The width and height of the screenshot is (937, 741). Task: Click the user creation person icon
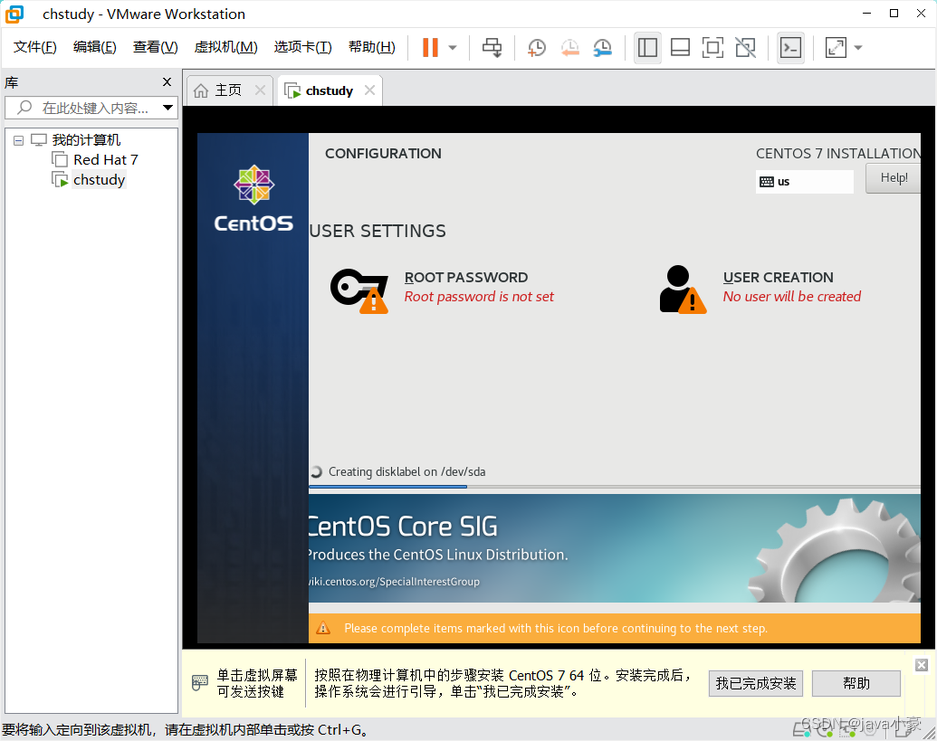(x=682, y=289)
